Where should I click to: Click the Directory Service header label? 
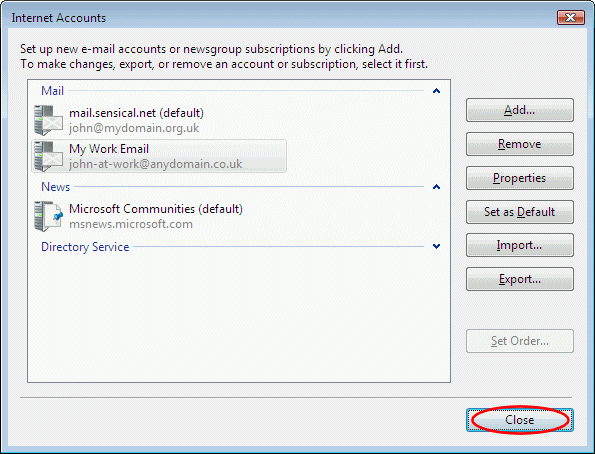click(85, 247)
